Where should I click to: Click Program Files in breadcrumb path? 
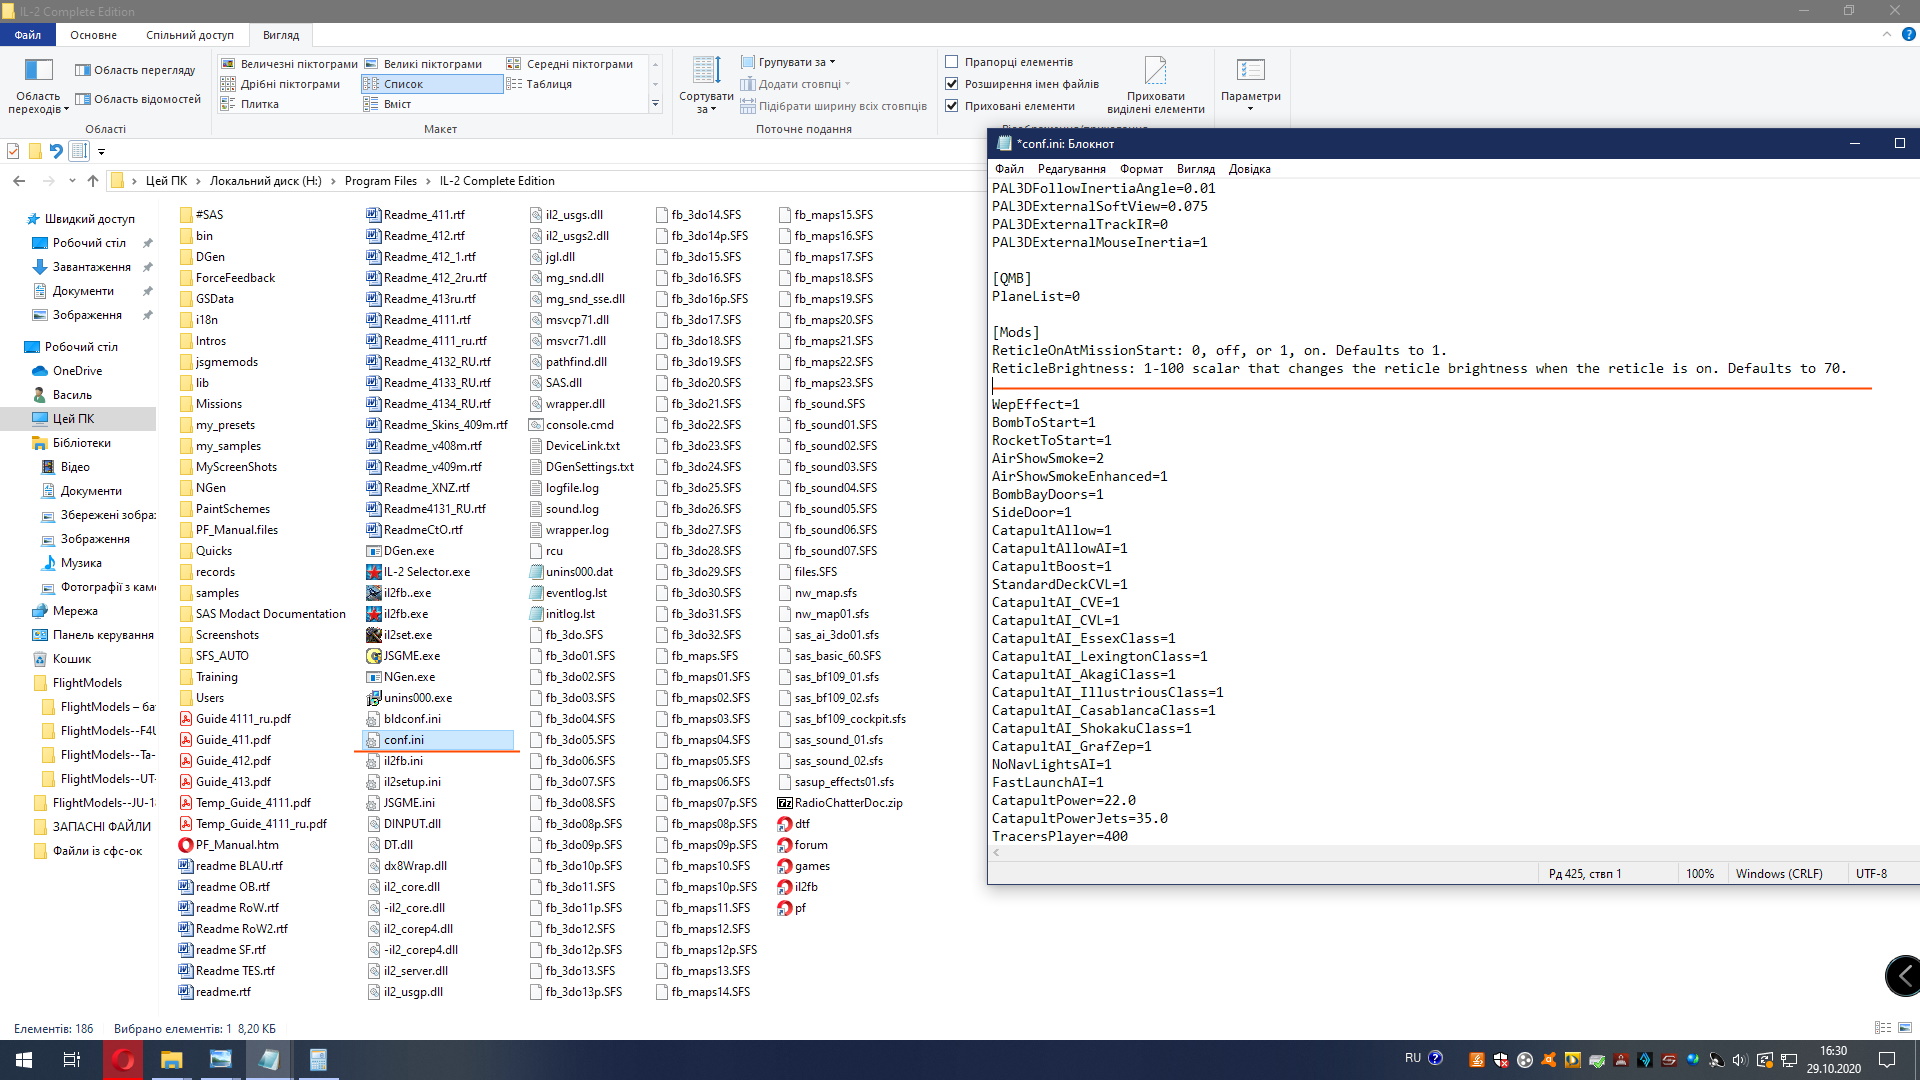click(x=380, y=181)
